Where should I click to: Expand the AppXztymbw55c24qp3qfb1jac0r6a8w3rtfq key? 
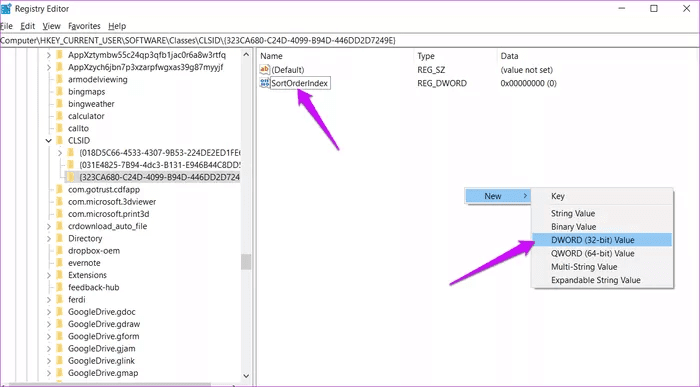pyautogui.click(x=49, y=55)
